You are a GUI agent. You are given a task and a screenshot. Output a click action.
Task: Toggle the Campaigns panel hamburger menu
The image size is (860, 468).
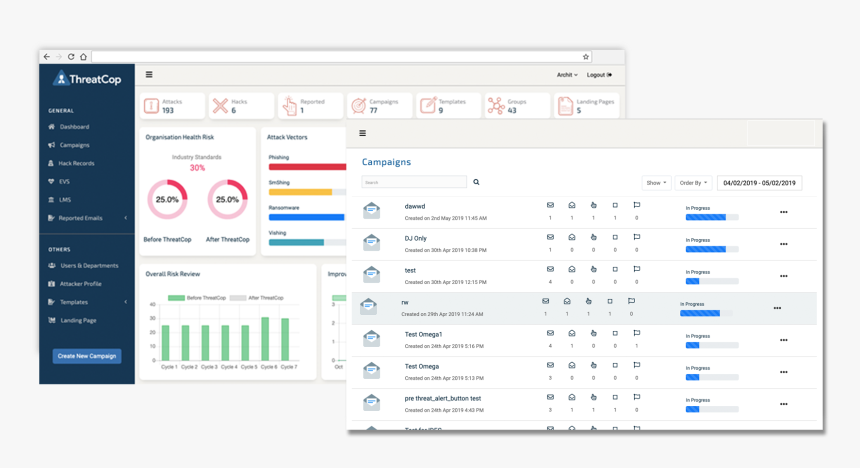[363, 133]
